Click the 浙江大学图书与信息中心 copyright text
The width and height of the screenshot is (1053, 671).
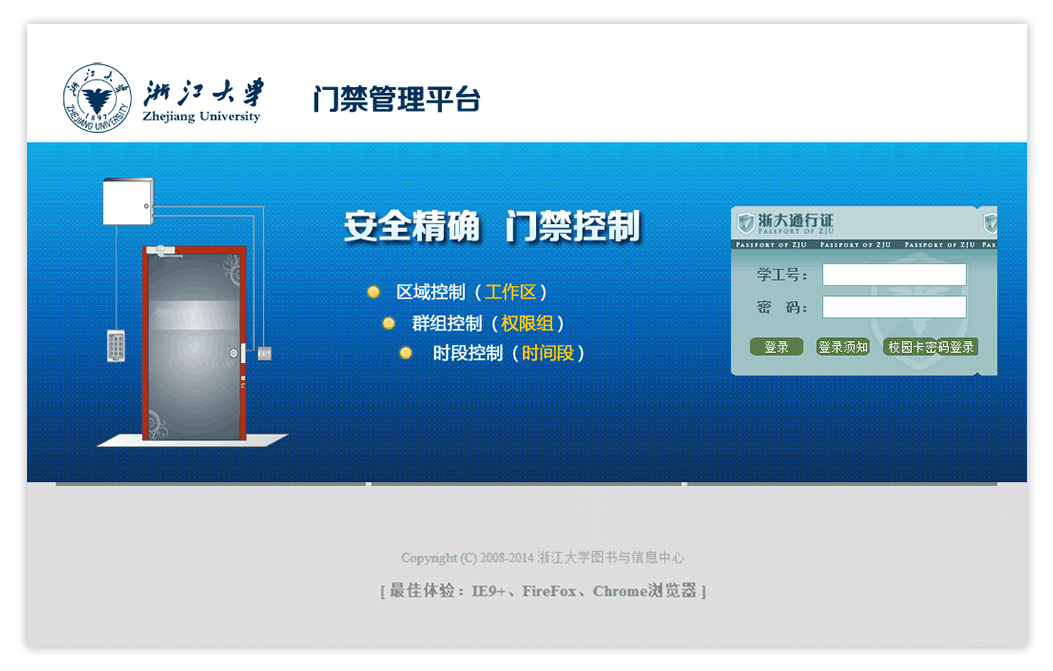coord(611,558)
